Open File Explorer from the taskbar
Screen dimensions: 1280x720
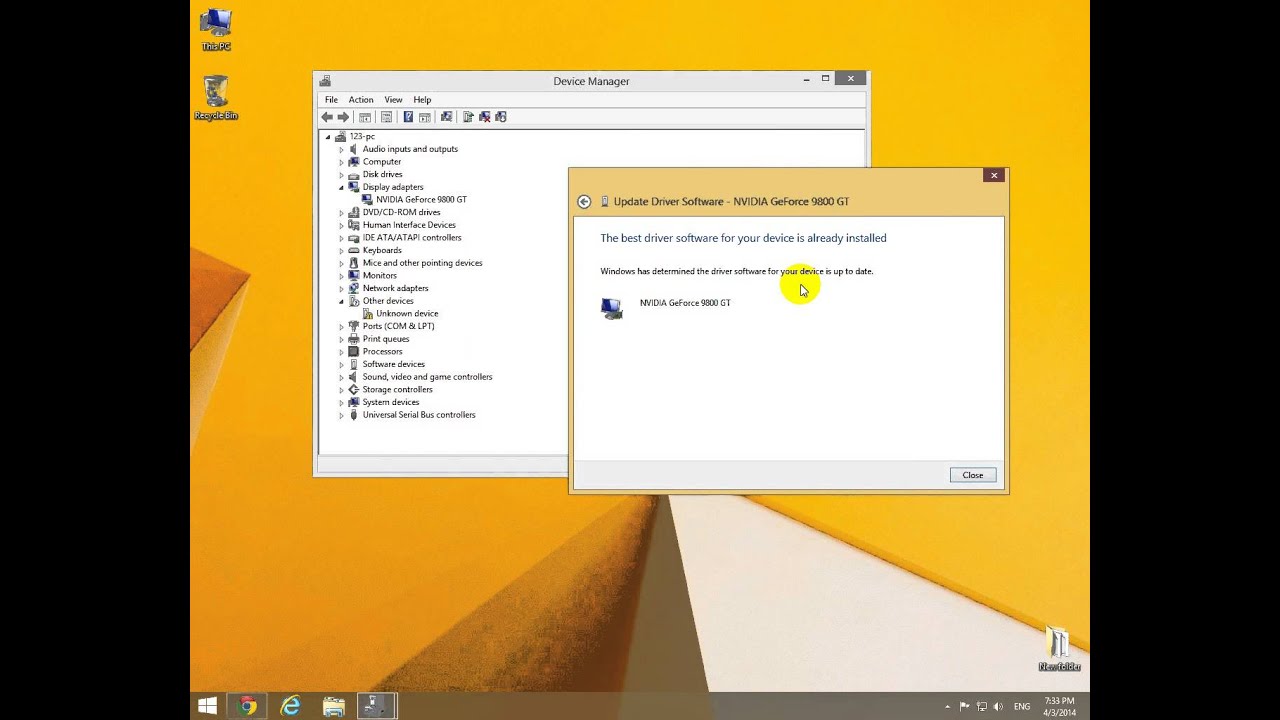pos(334,706)
